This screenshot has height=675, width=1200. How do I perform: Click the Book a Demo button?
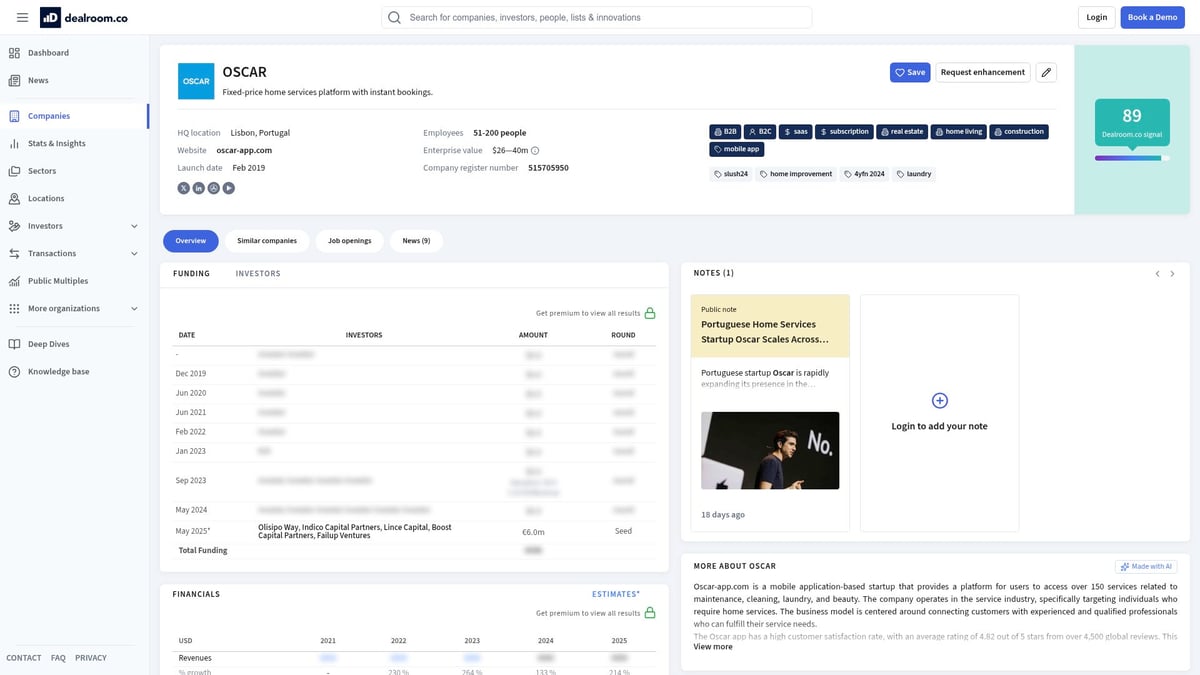click(x=1151, y=17)
